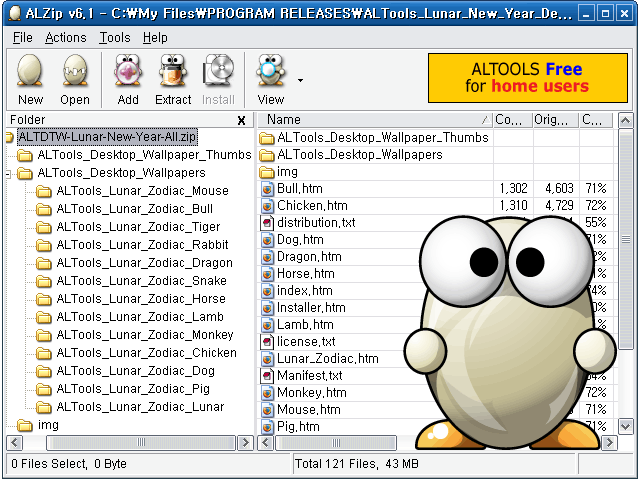
Task: Click the file list scroll-down arrow
Action: pos(626,427)
